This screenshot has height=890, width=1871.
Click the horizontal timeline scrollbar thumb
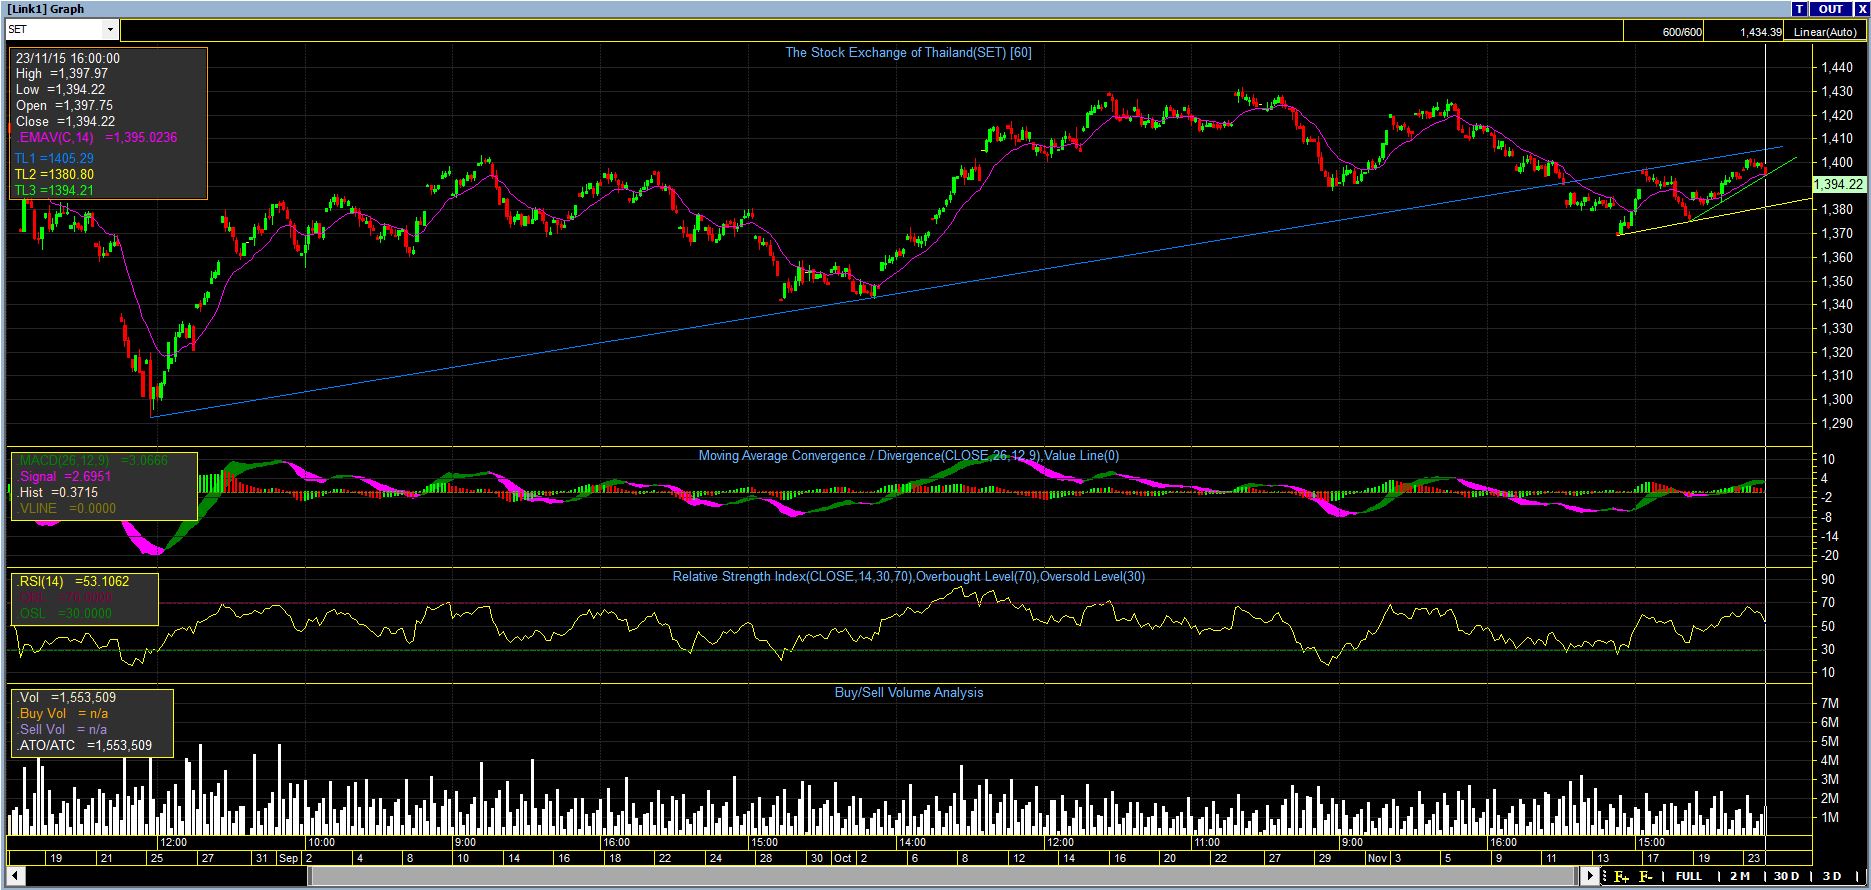[945, 877]
